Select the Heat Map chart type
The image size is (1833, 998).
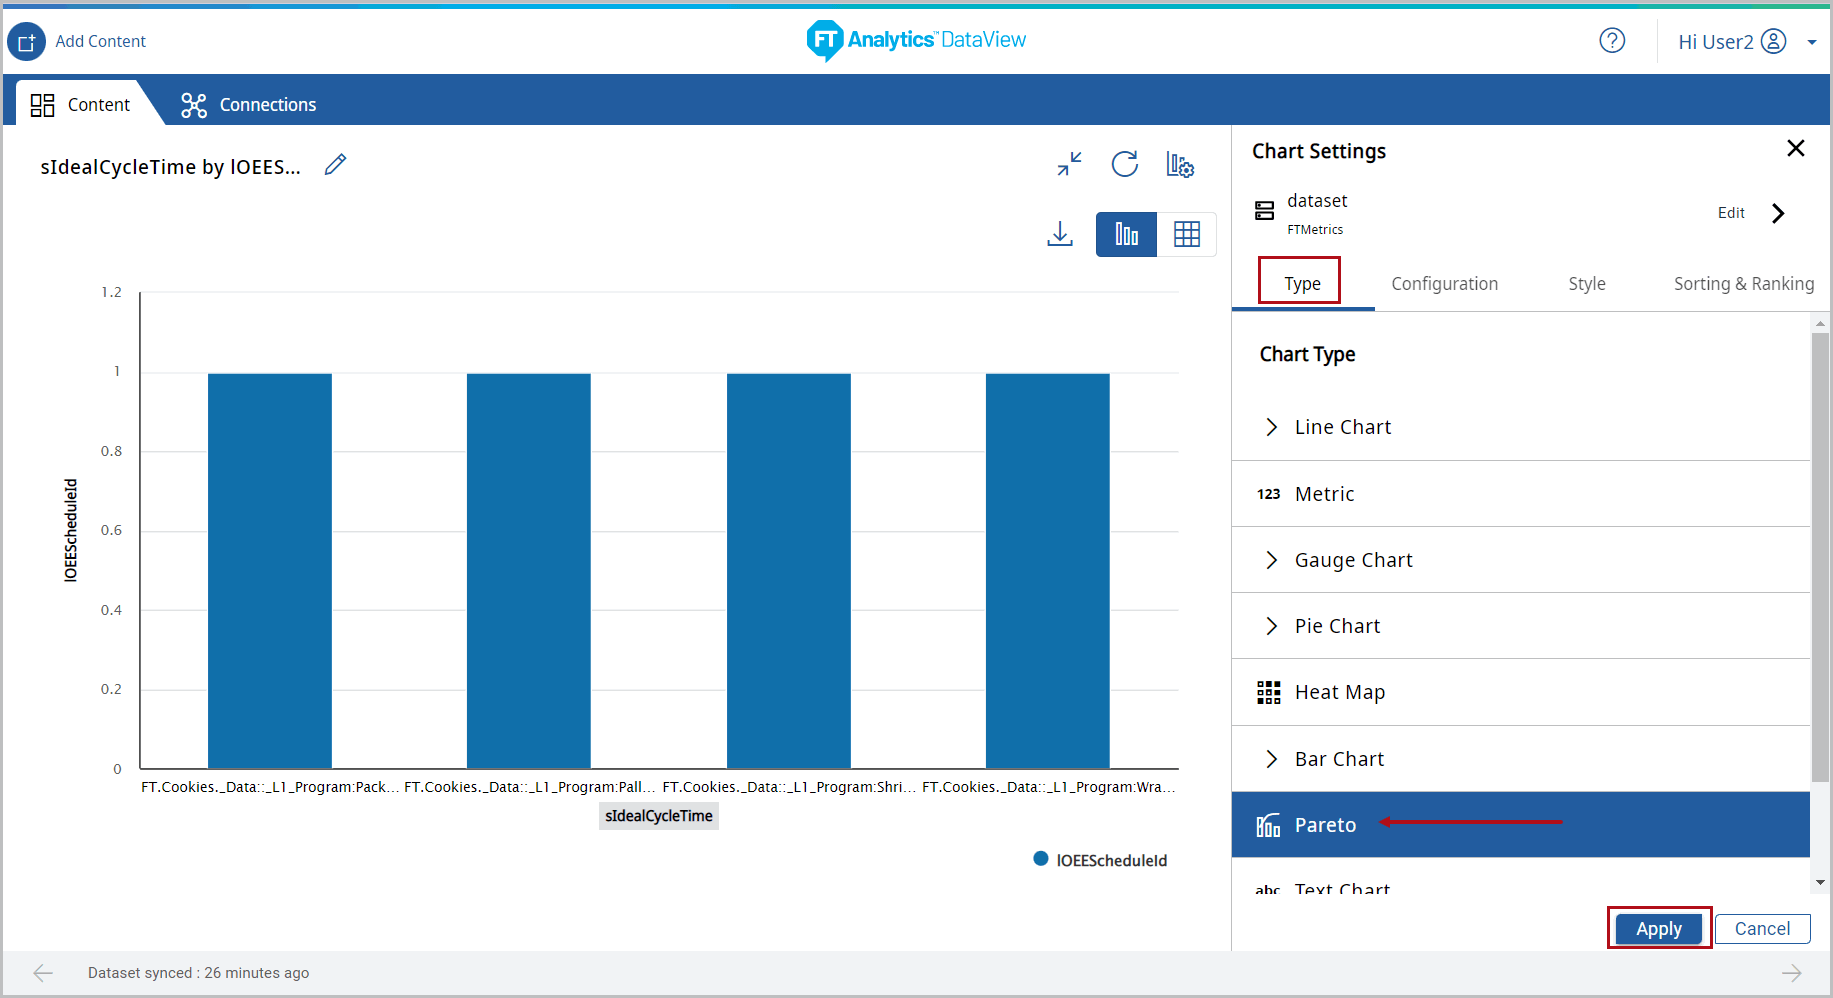point(1521,692)
